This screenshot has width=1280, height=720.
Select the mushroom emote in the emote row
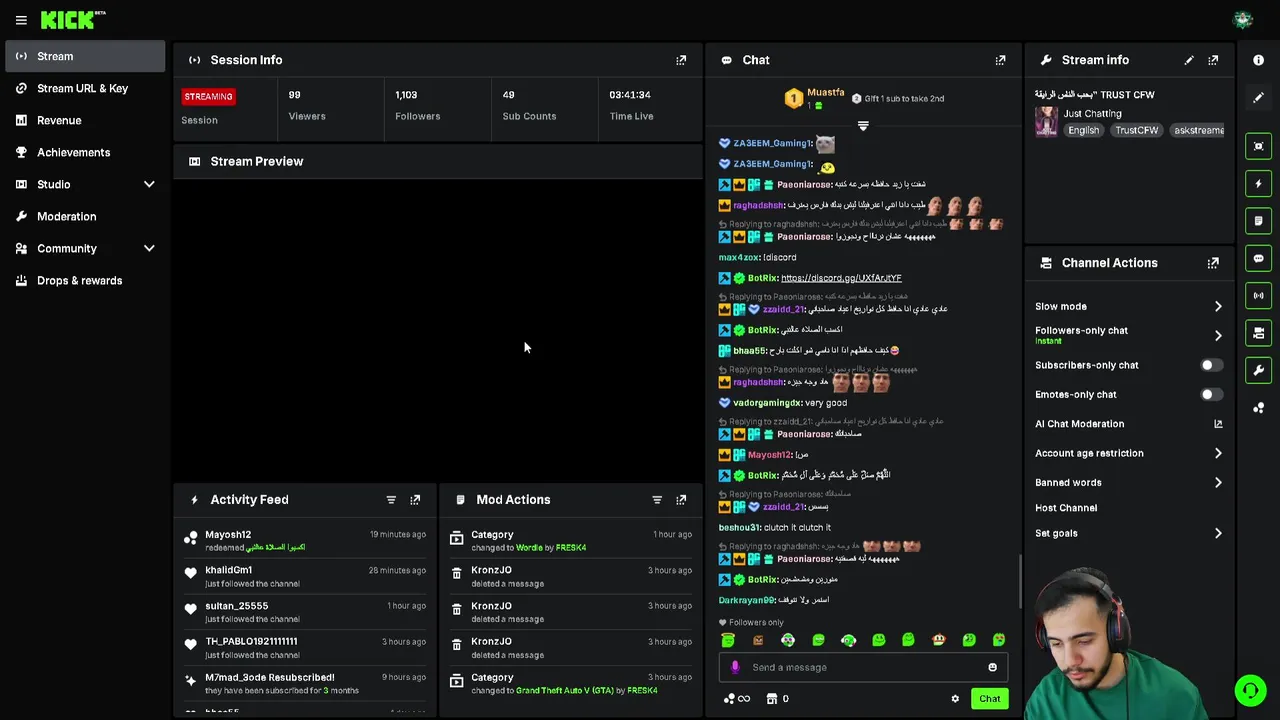(x=938, y=640)
